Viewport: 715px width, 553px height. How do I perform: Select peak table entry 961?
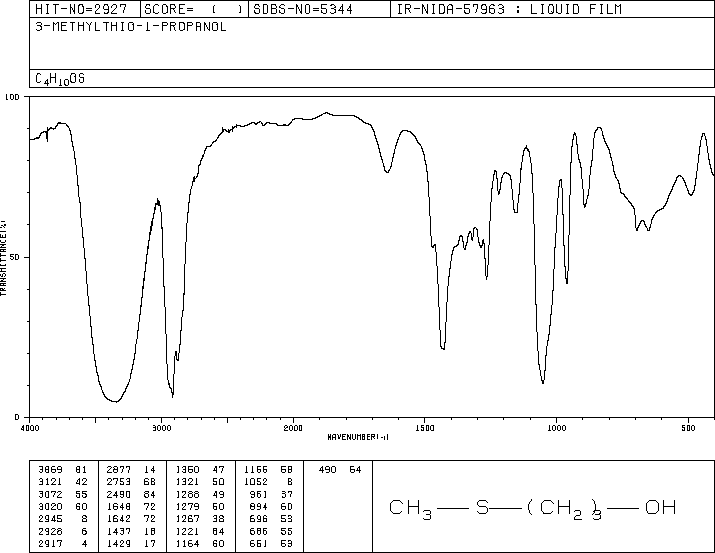click(x=259, y=494)
